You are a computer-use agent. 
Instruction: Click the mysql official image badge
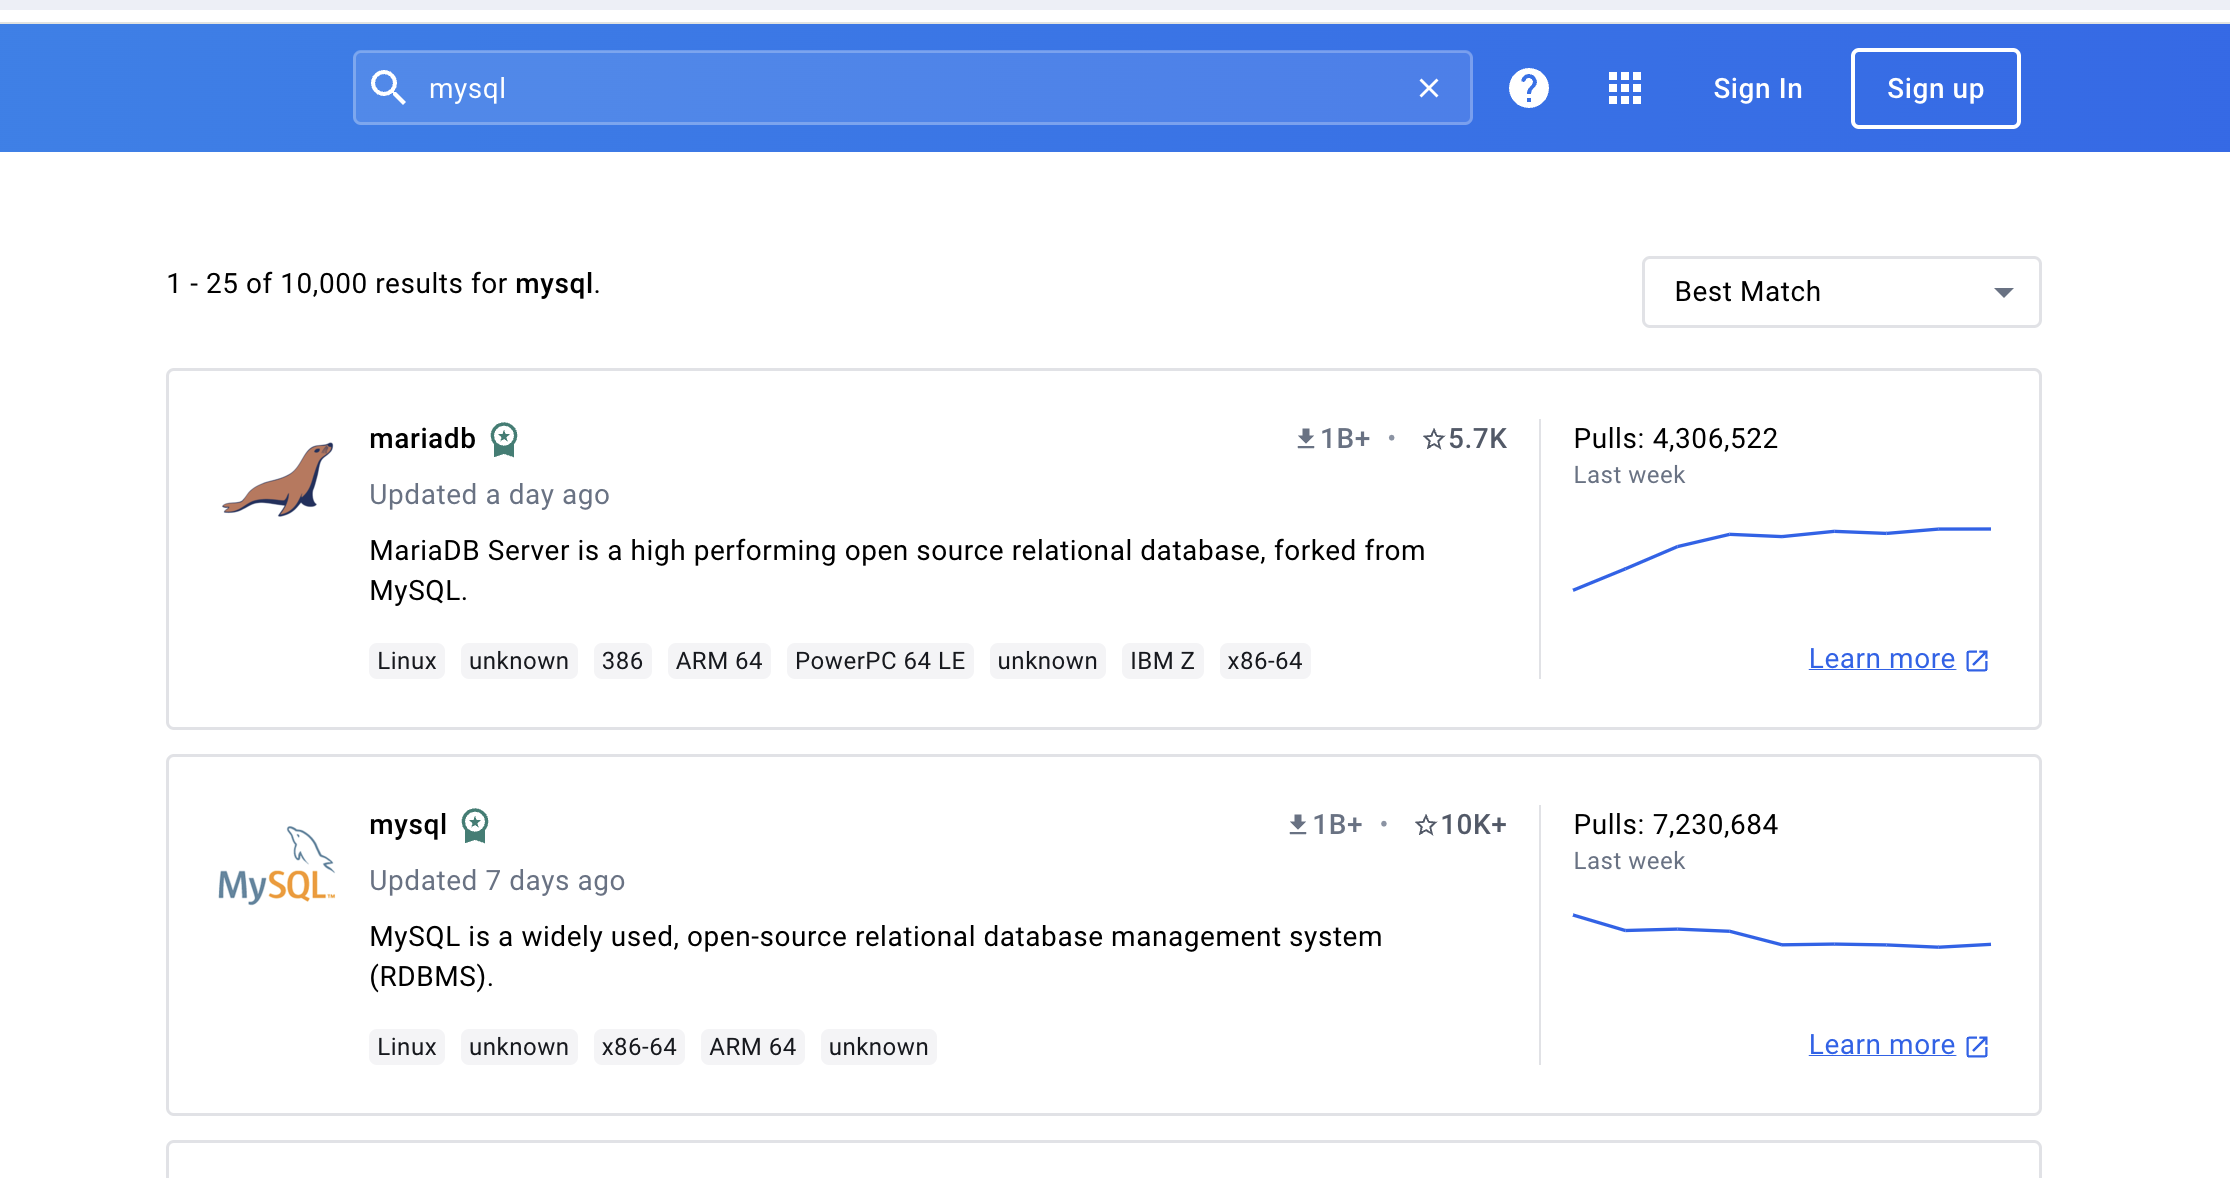tap(475, 825)
